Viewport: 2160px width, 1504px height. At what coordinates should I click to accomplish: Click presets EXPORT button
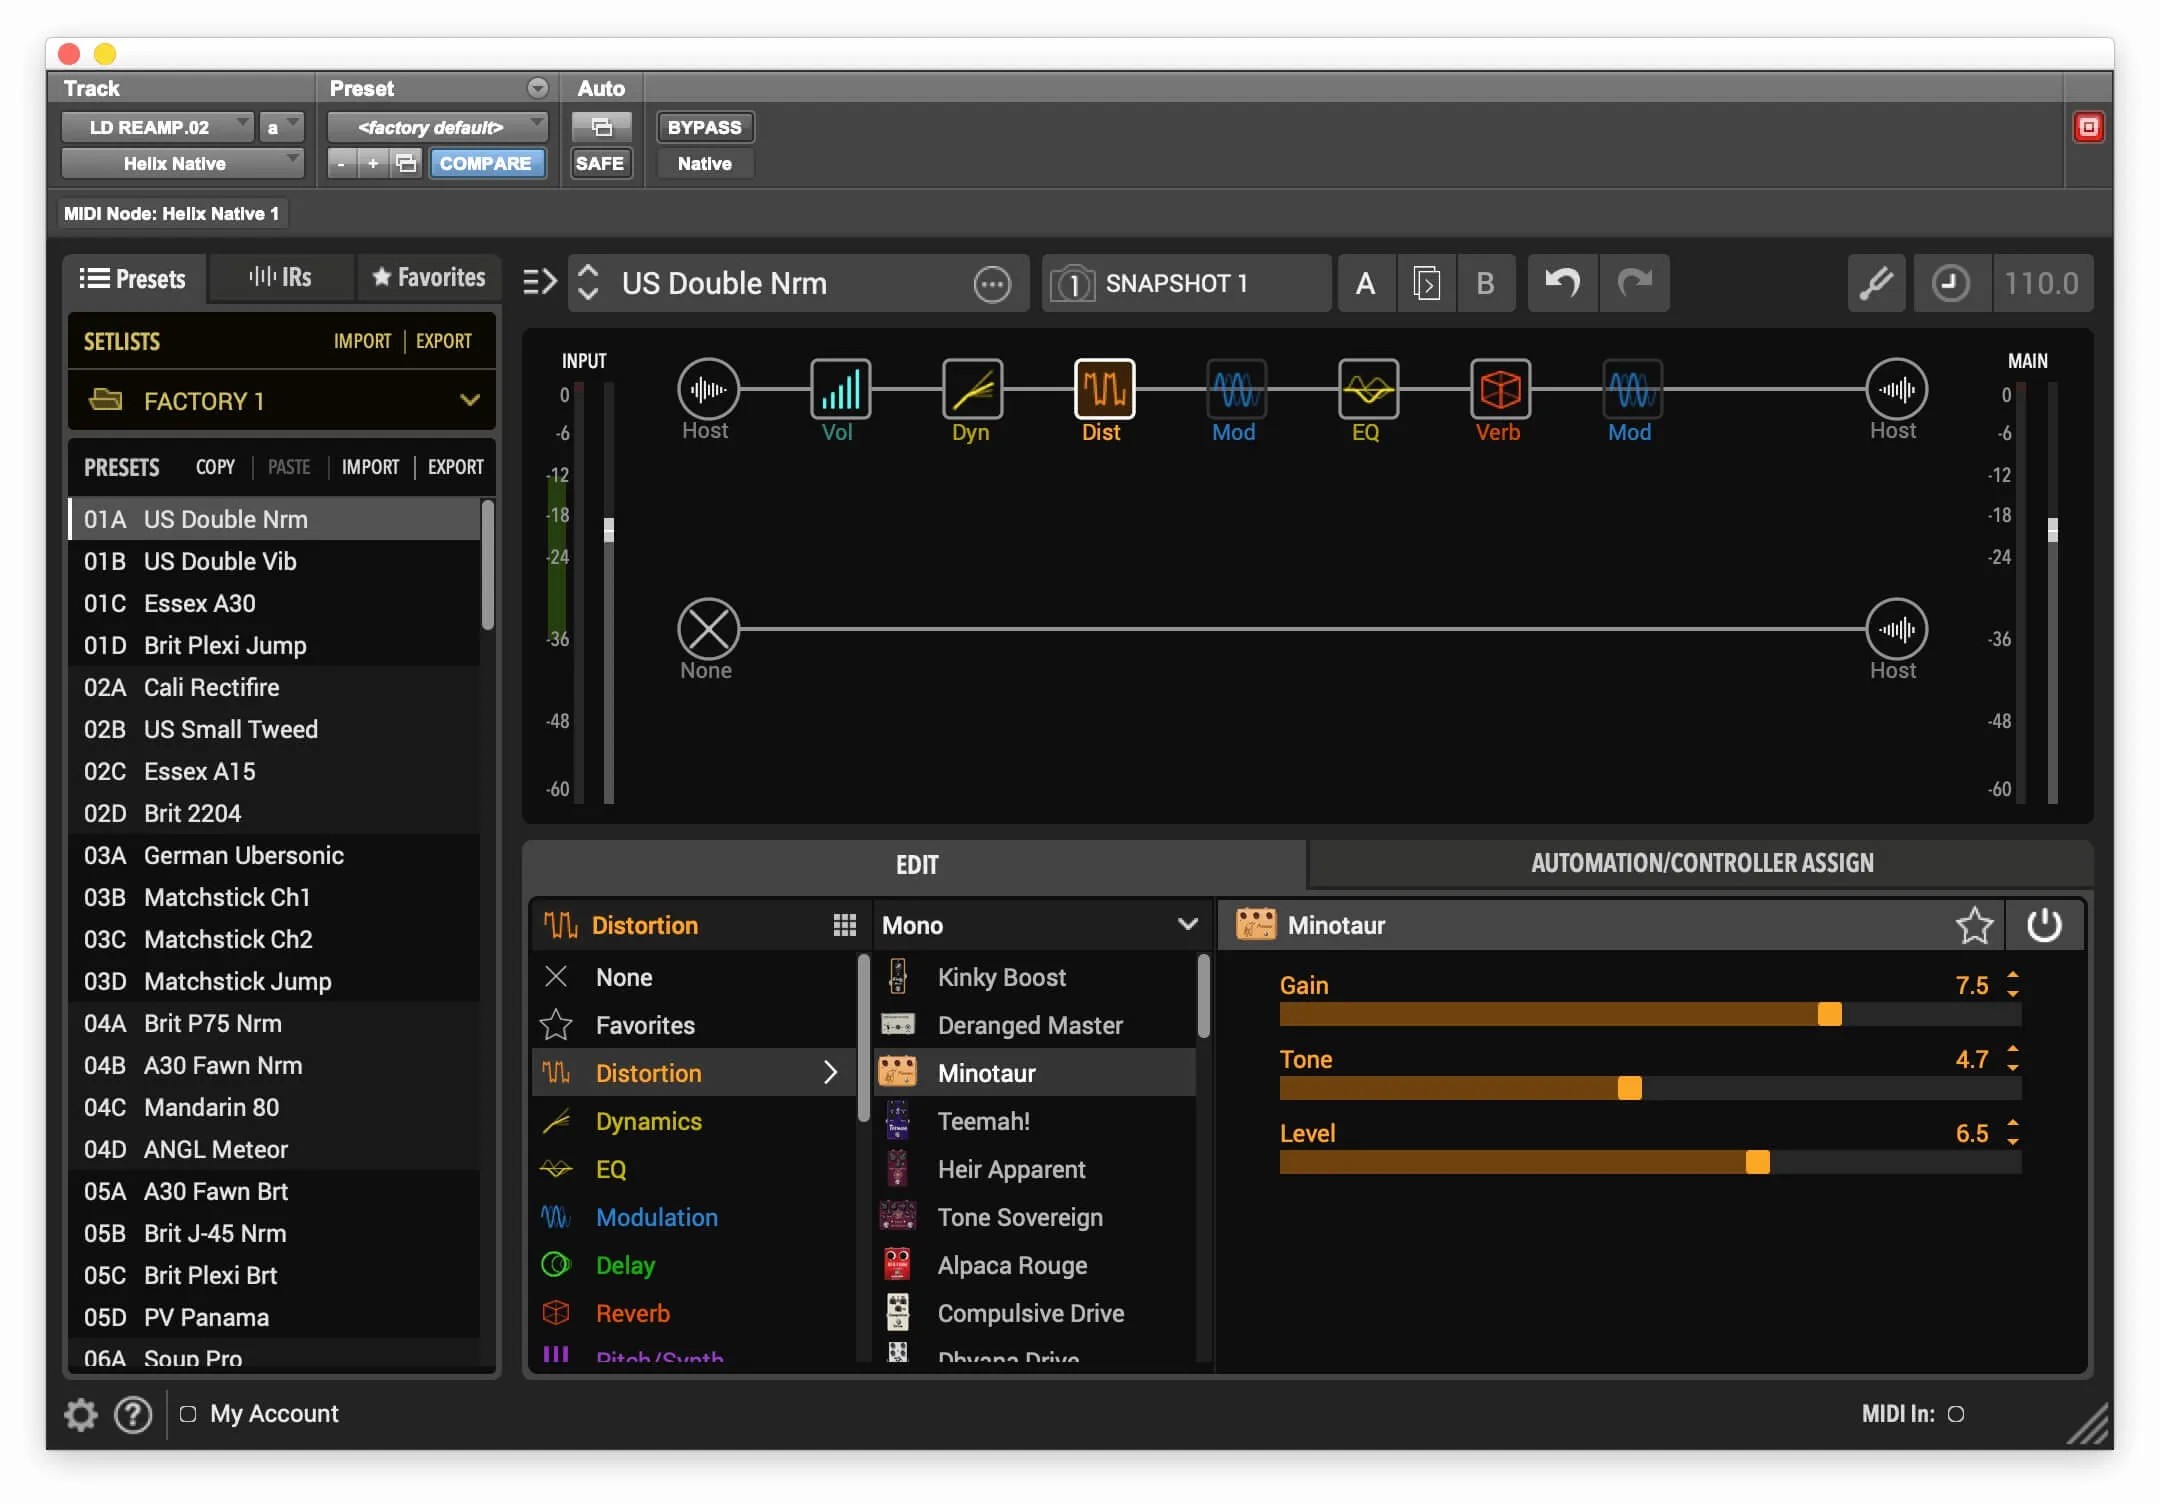pyautogui.click(x=456, y=467)
